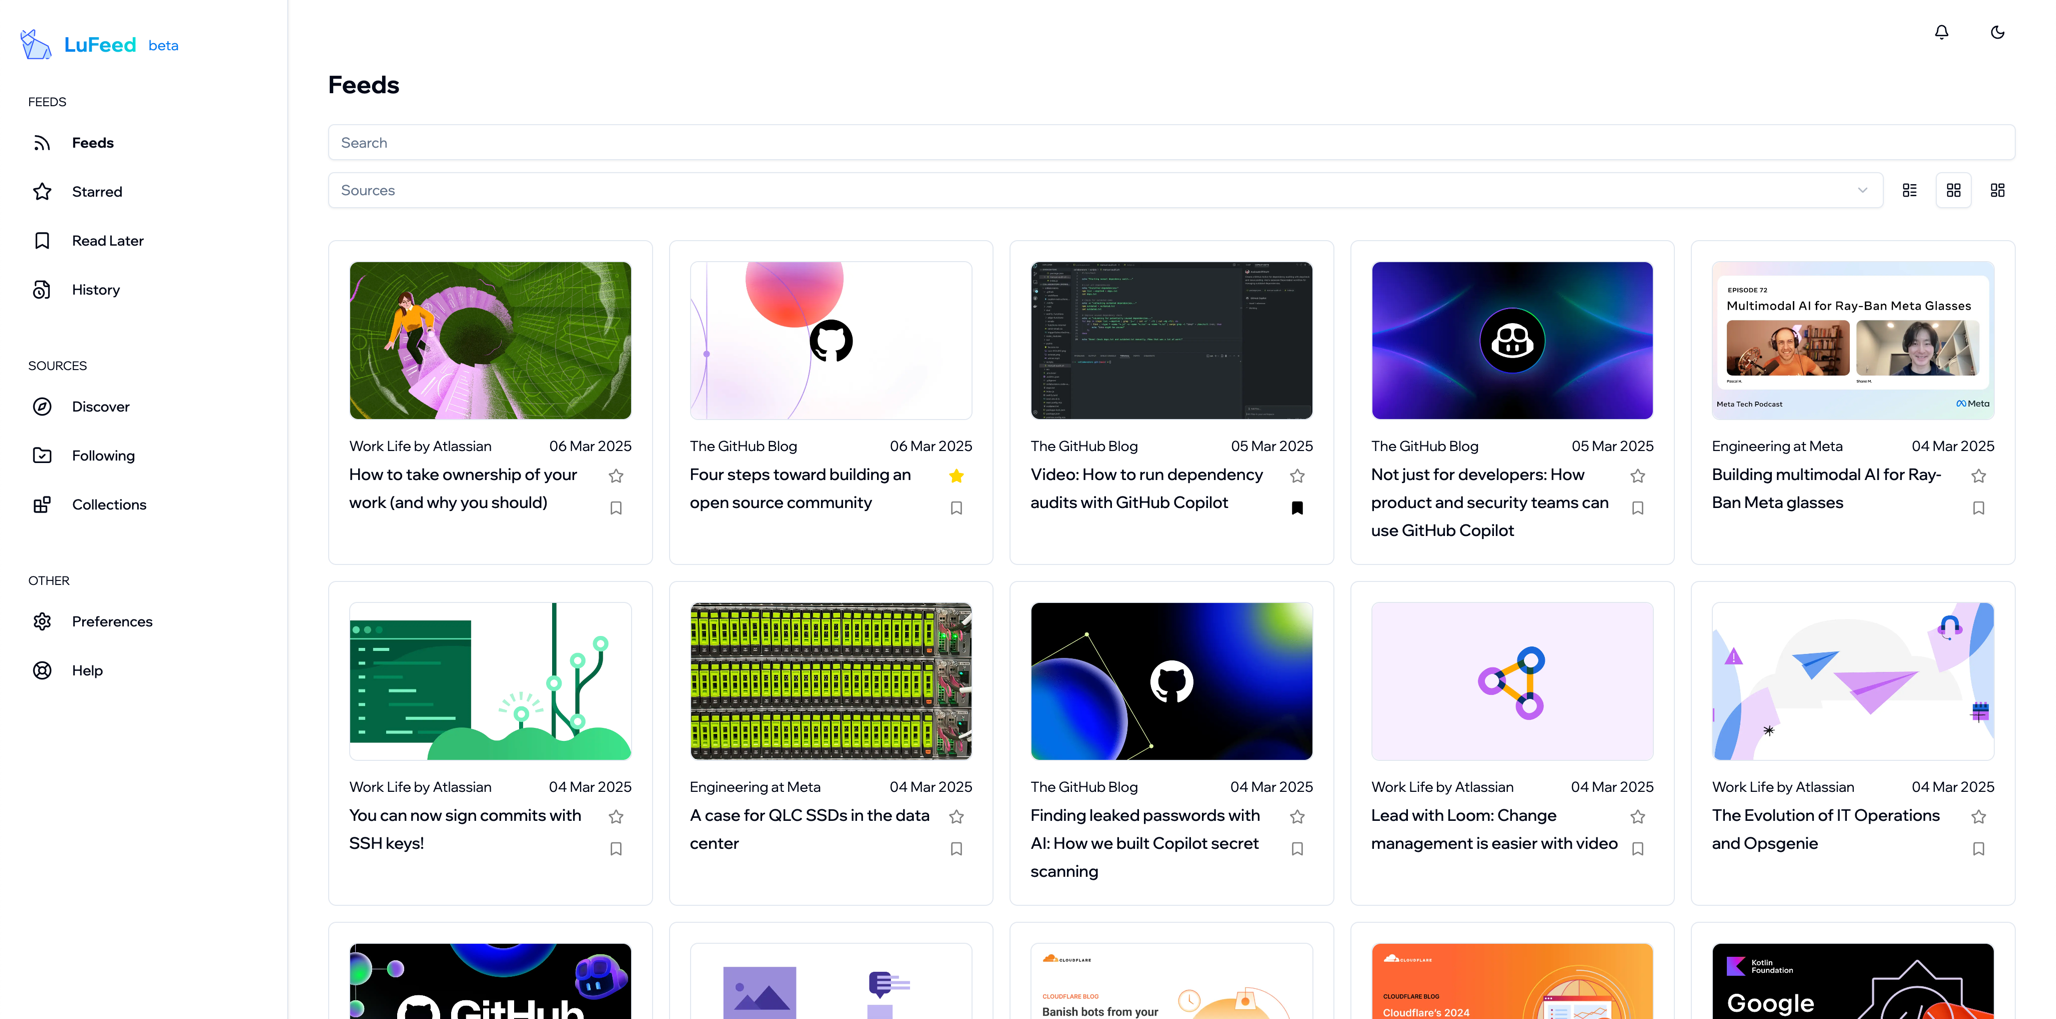
Task: Open the notifications bell
Action: 1941,32
